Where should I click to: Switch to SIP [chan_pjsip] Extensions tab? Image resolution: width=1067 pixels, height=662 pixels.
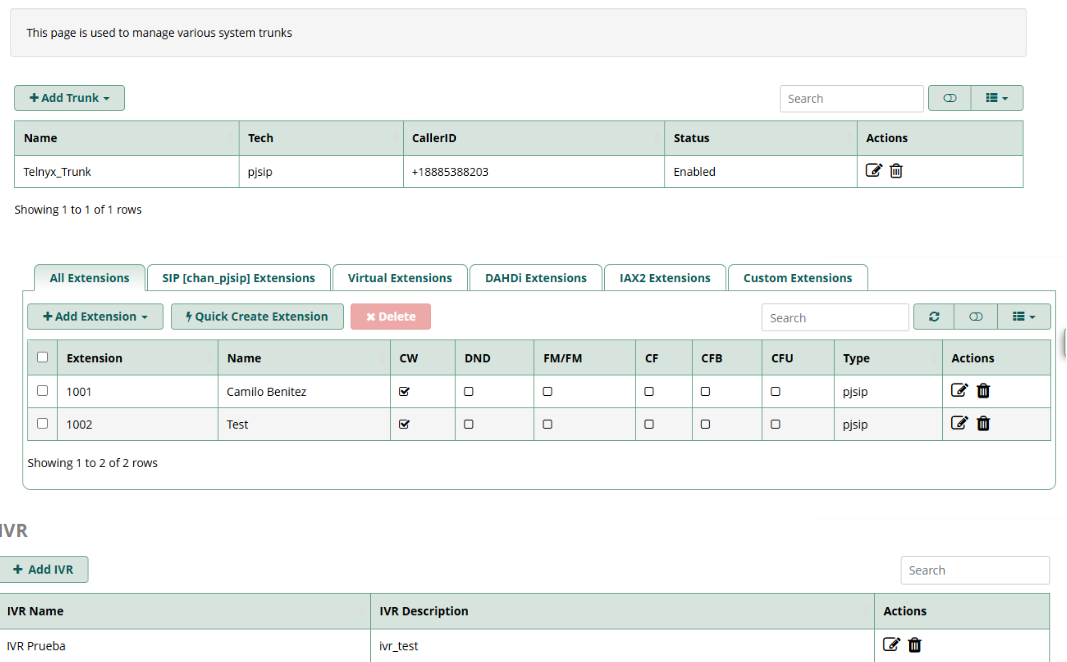(x=238, y=278)
